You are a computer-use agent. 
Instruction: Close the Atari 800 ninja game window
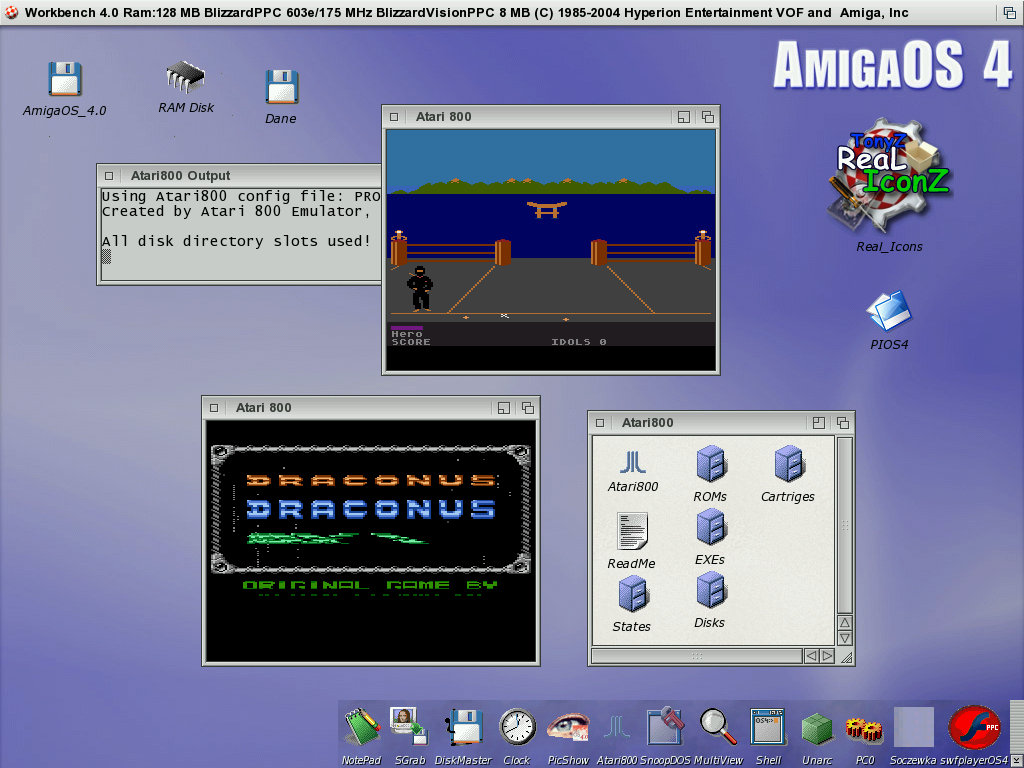coord(394,117)
